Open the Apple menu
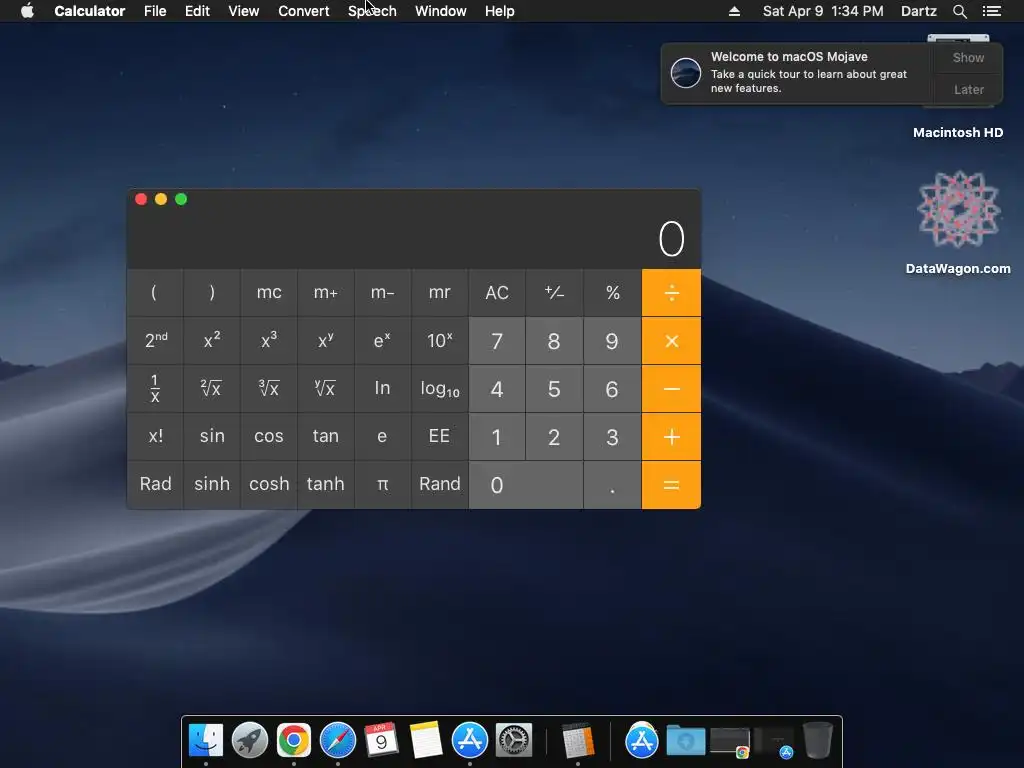1024x768 pixels. click(x=27, y=11)
